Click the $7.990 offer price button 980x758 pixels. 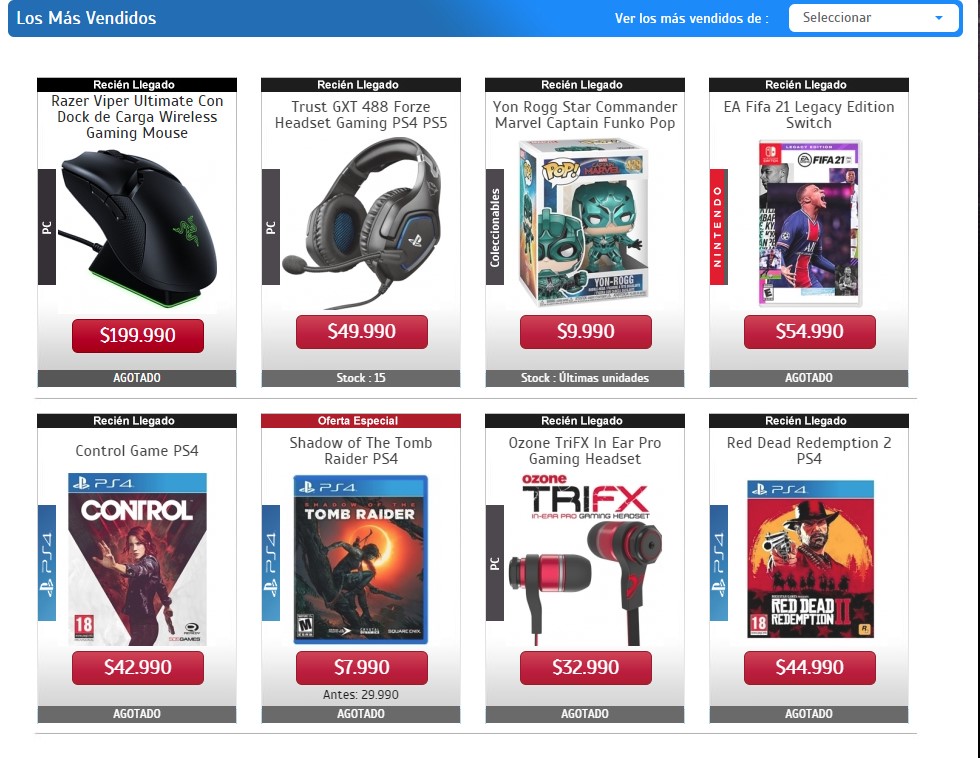[x=361, y=668]
